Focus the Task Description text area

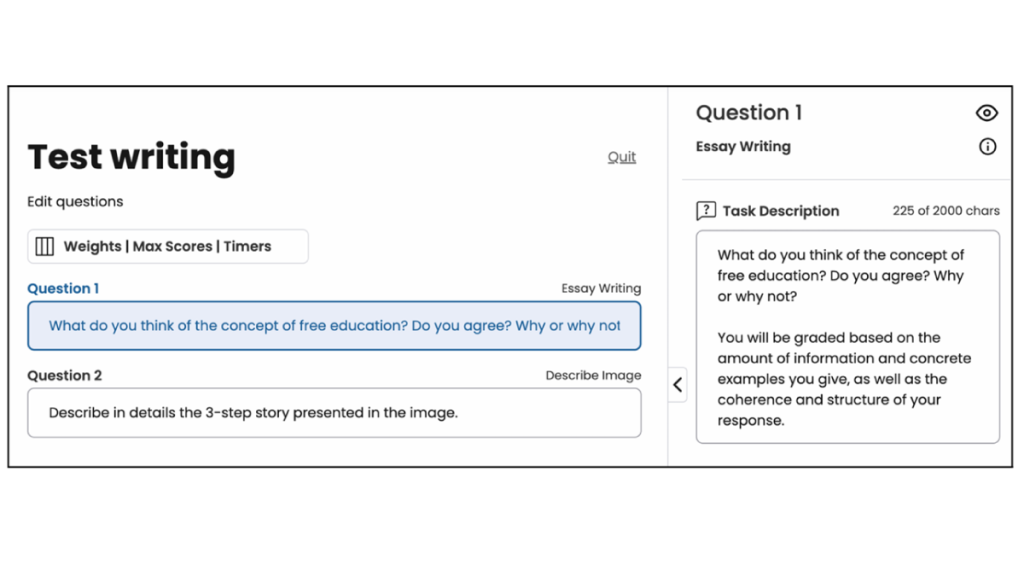847,337
